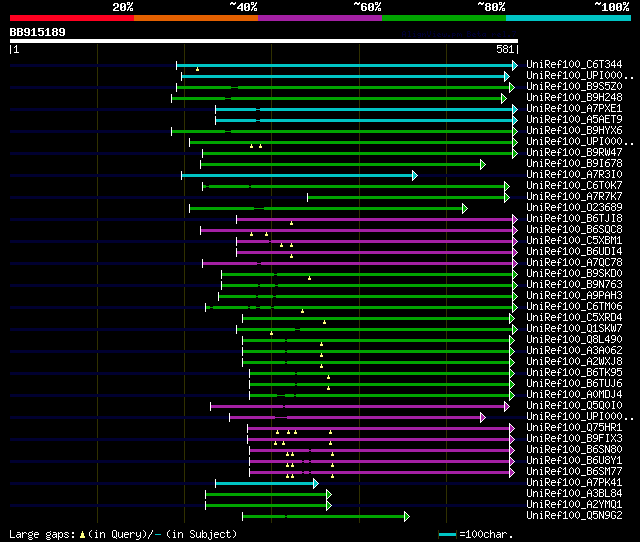This screenshot has height=542, width=640.
Task: Select hit label UniRef100_A3BL84
Action: coord(574,494)
